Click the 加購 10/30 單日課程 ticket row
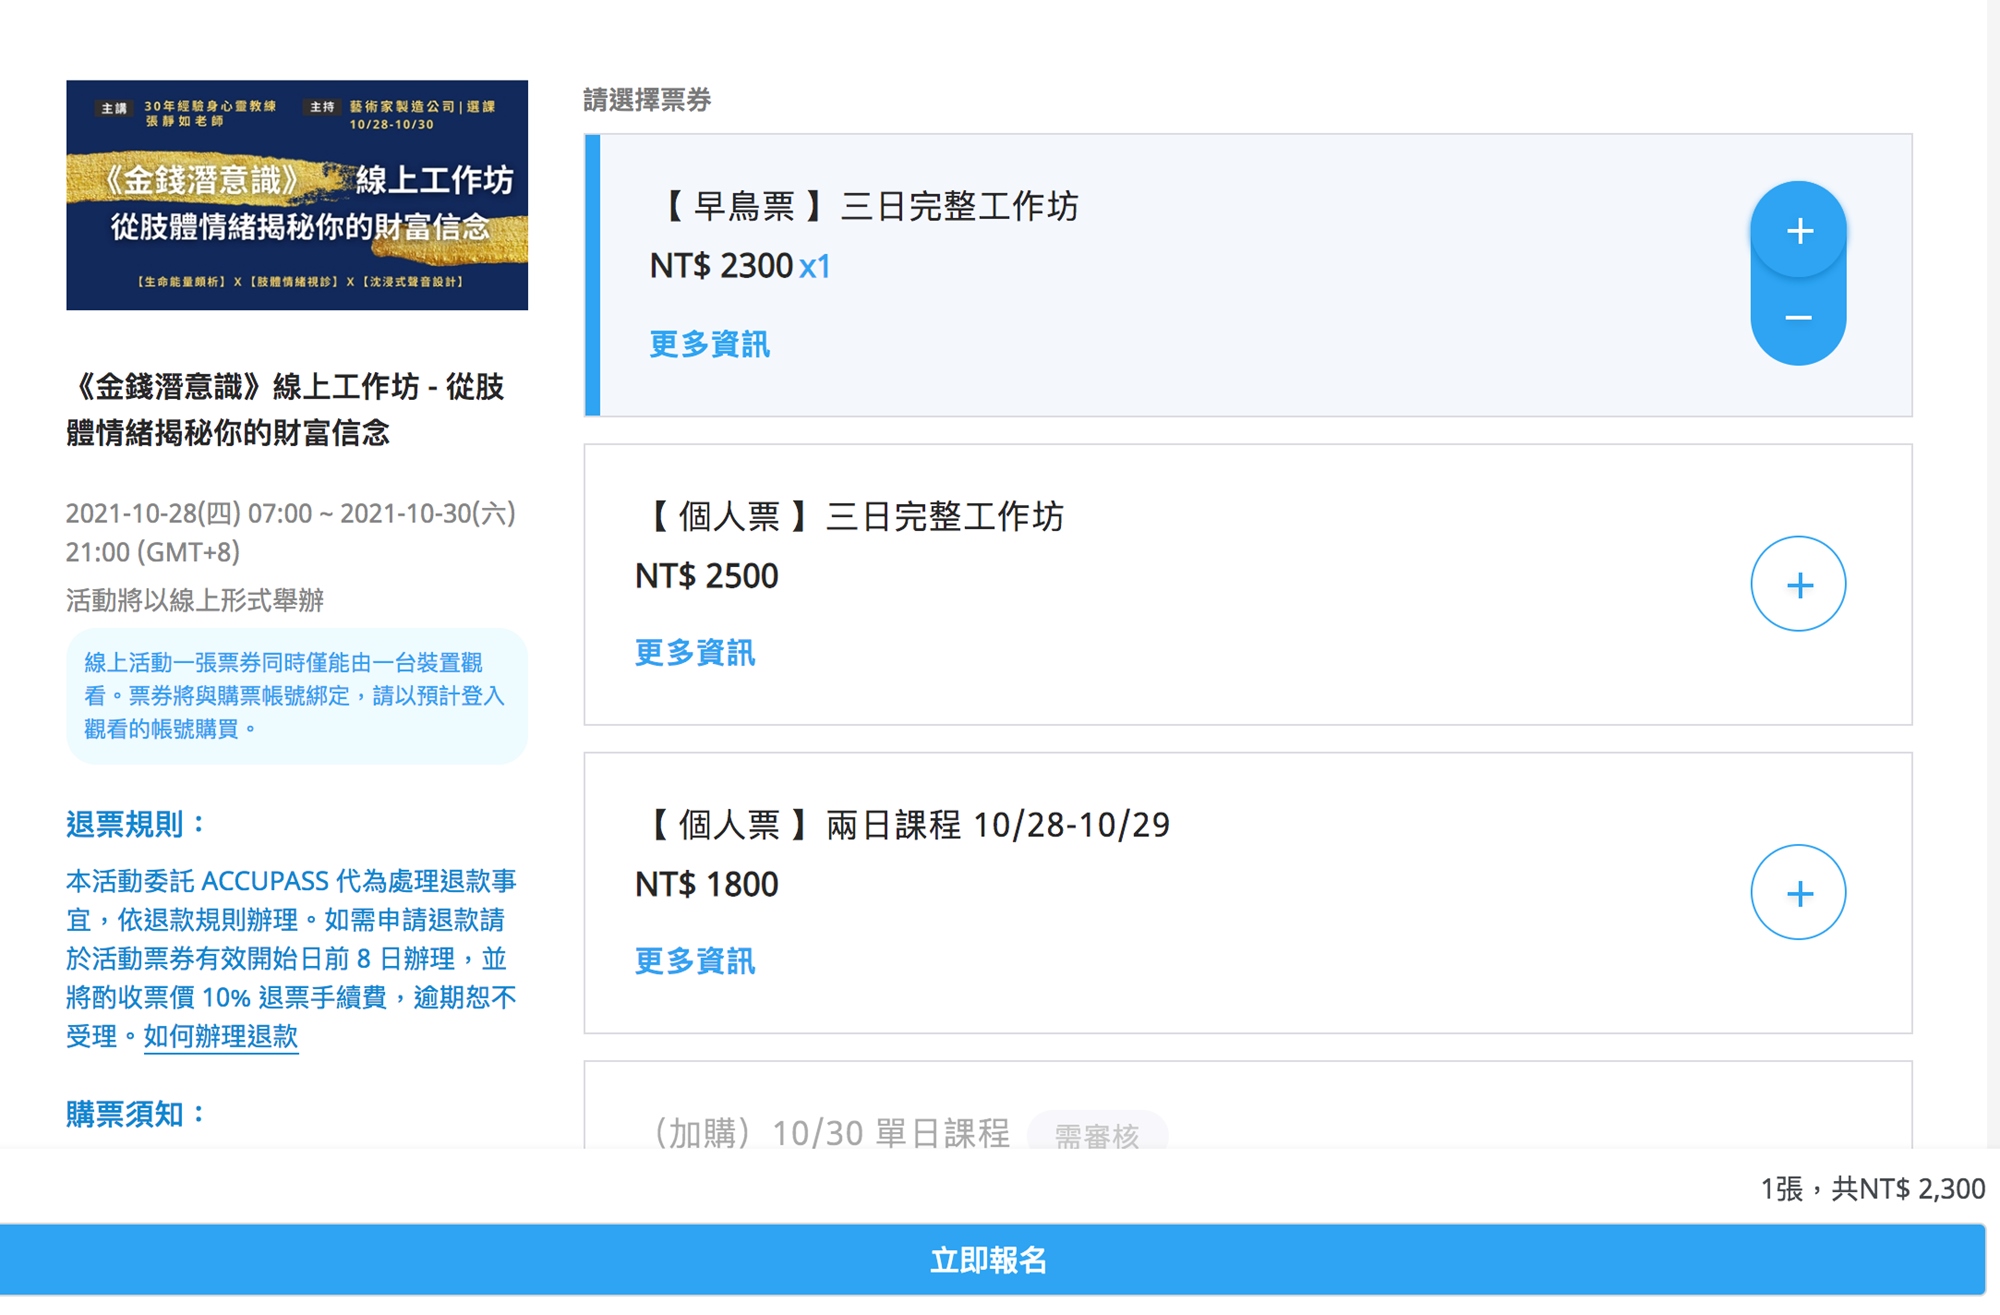This screenshot has height=1315, width=2000. 832,1133
